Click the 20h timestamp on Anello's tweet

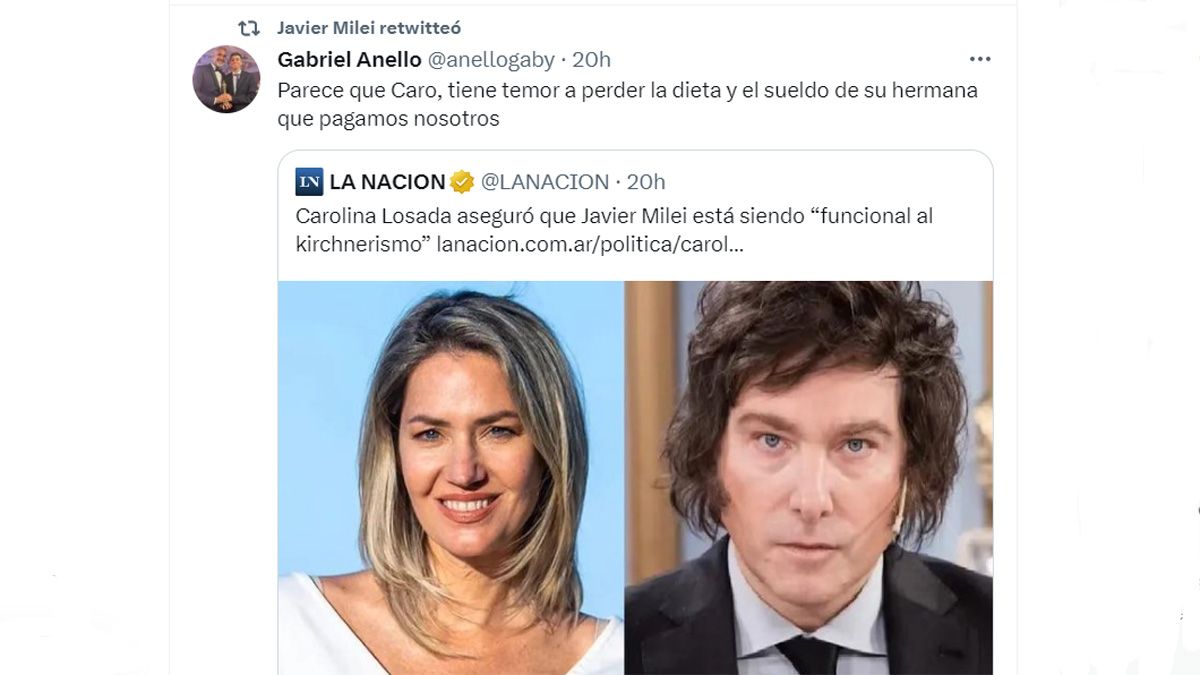(591, 60)
